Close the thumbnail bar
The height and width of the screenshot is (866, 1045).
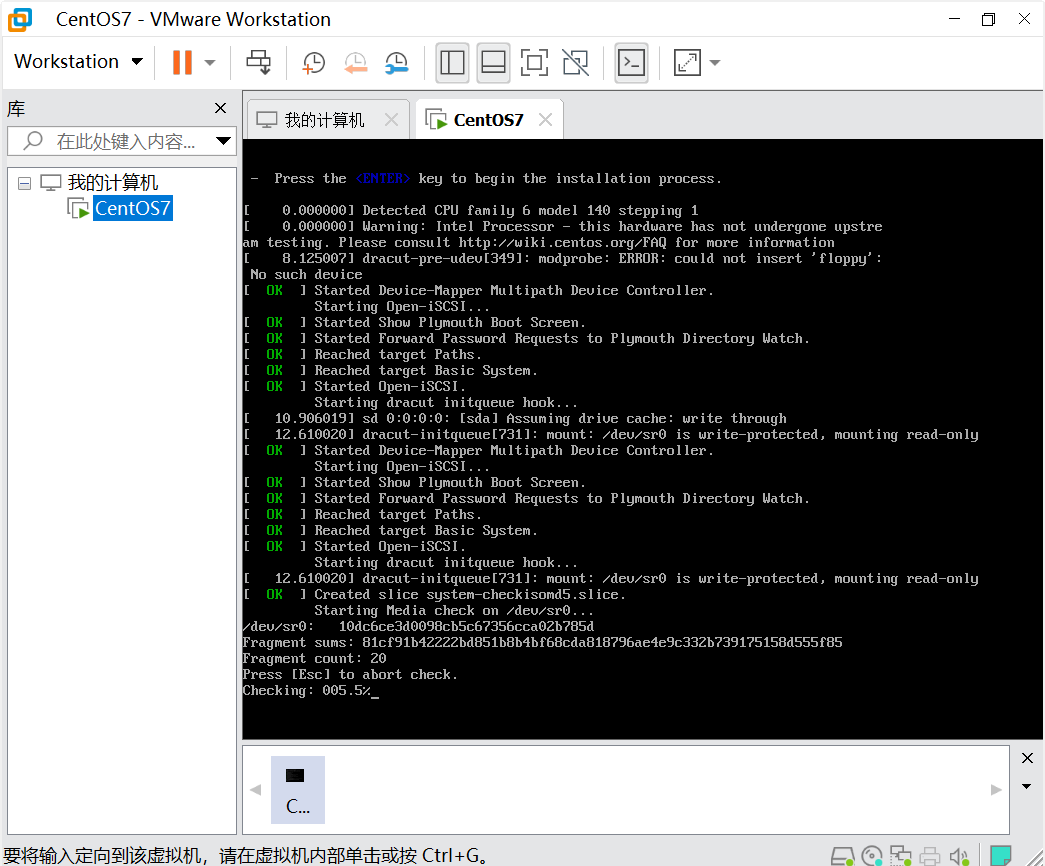[1027, 758]
